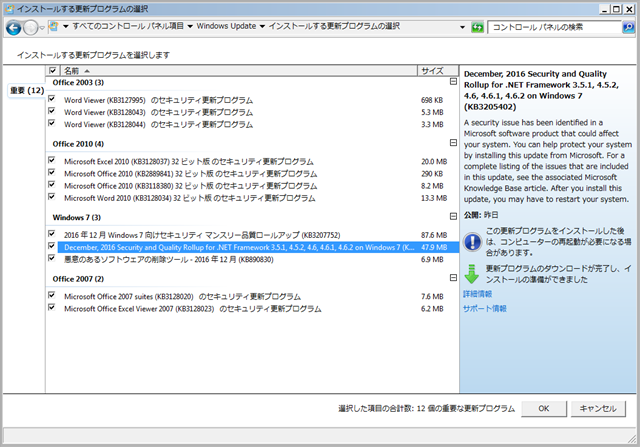Open the 詳細情報 link

pos(478,294)
